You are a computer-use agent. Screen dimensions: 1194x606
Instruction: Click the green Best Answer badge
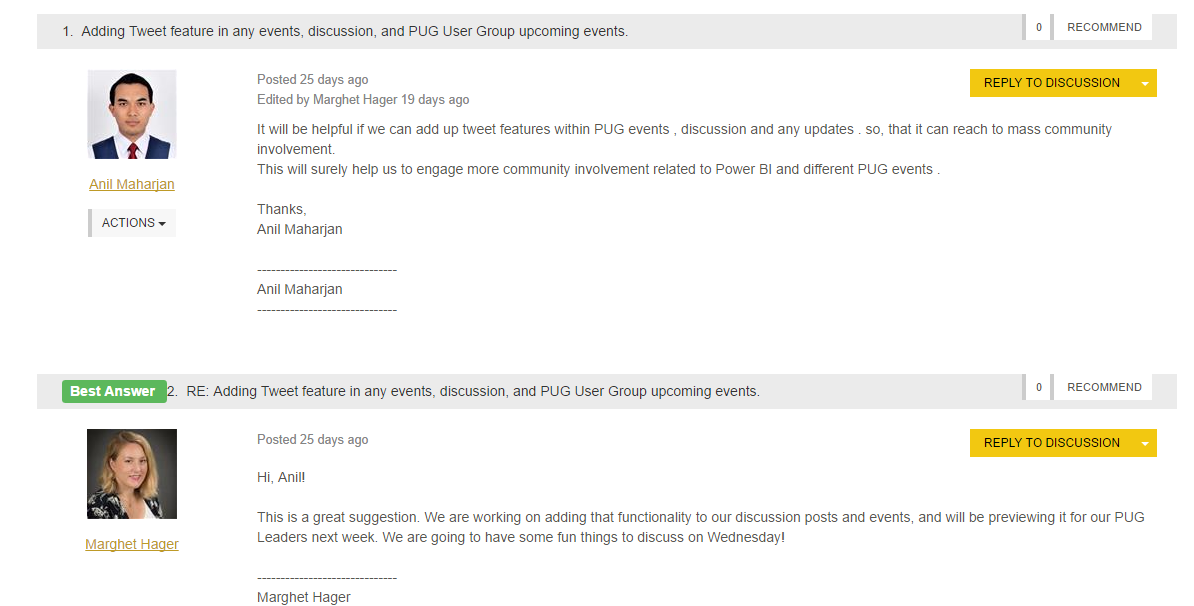point(114,391)
